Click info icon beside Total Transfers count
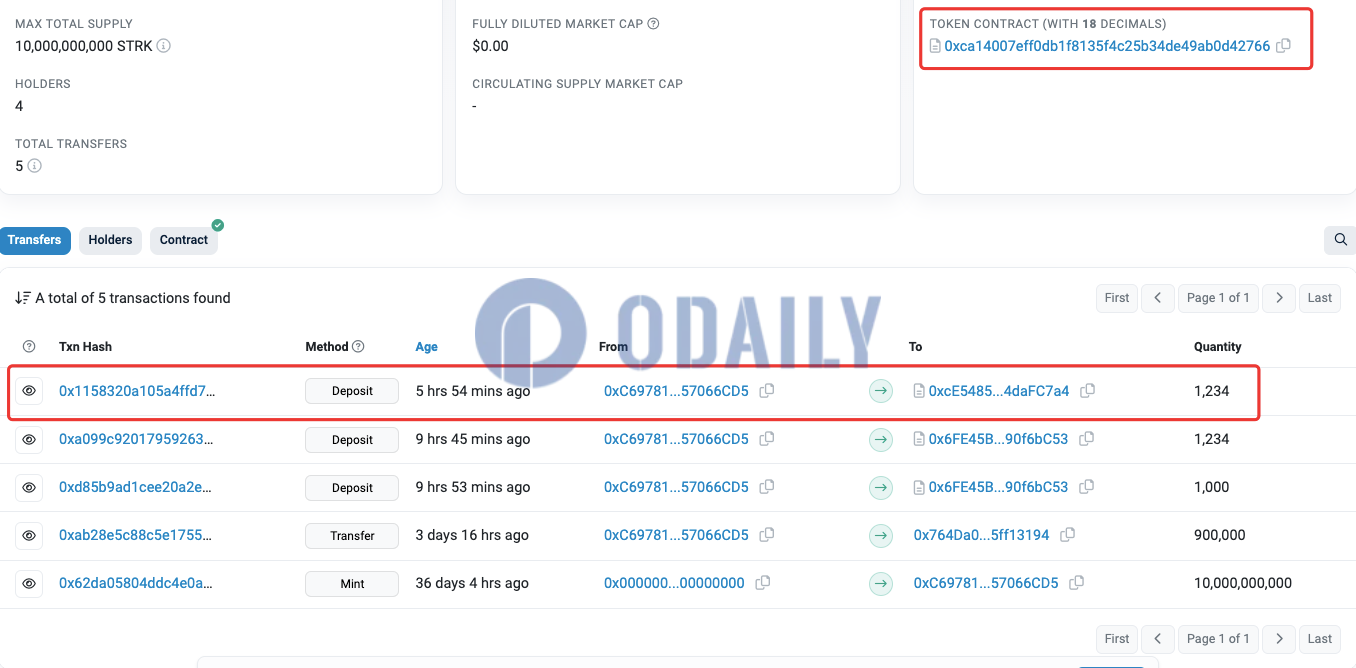 point(34,166)
